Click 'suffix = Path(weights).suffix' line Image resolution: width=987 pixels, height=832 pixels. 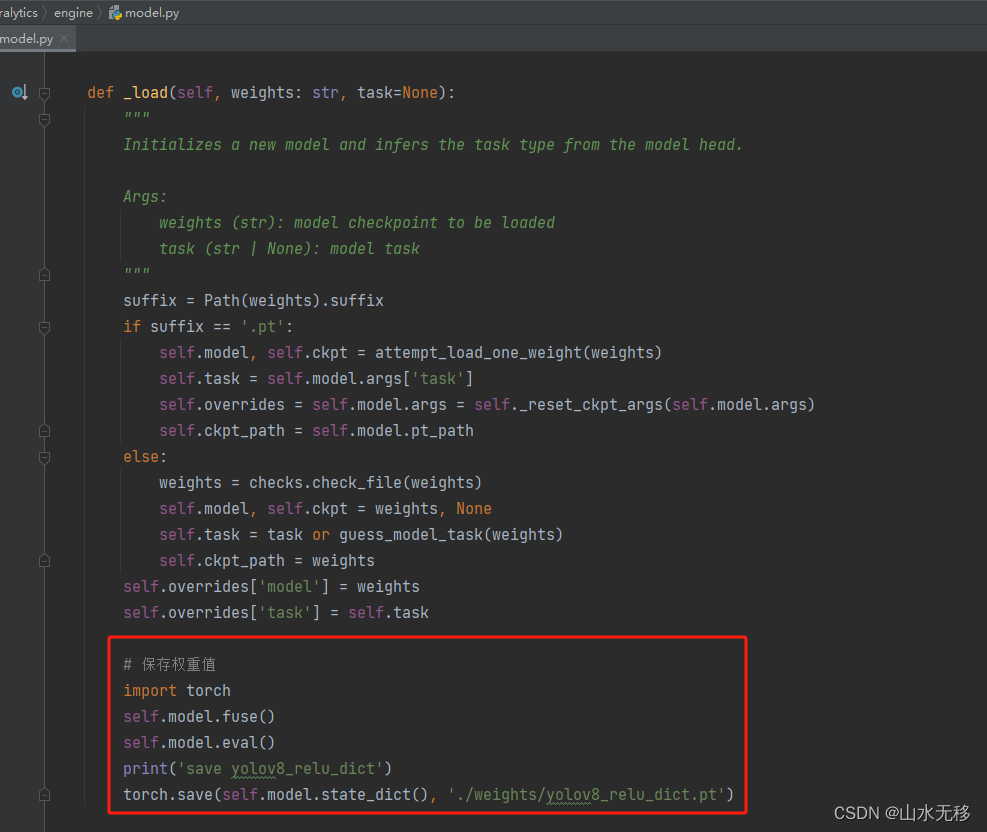(x=253, y=300)
